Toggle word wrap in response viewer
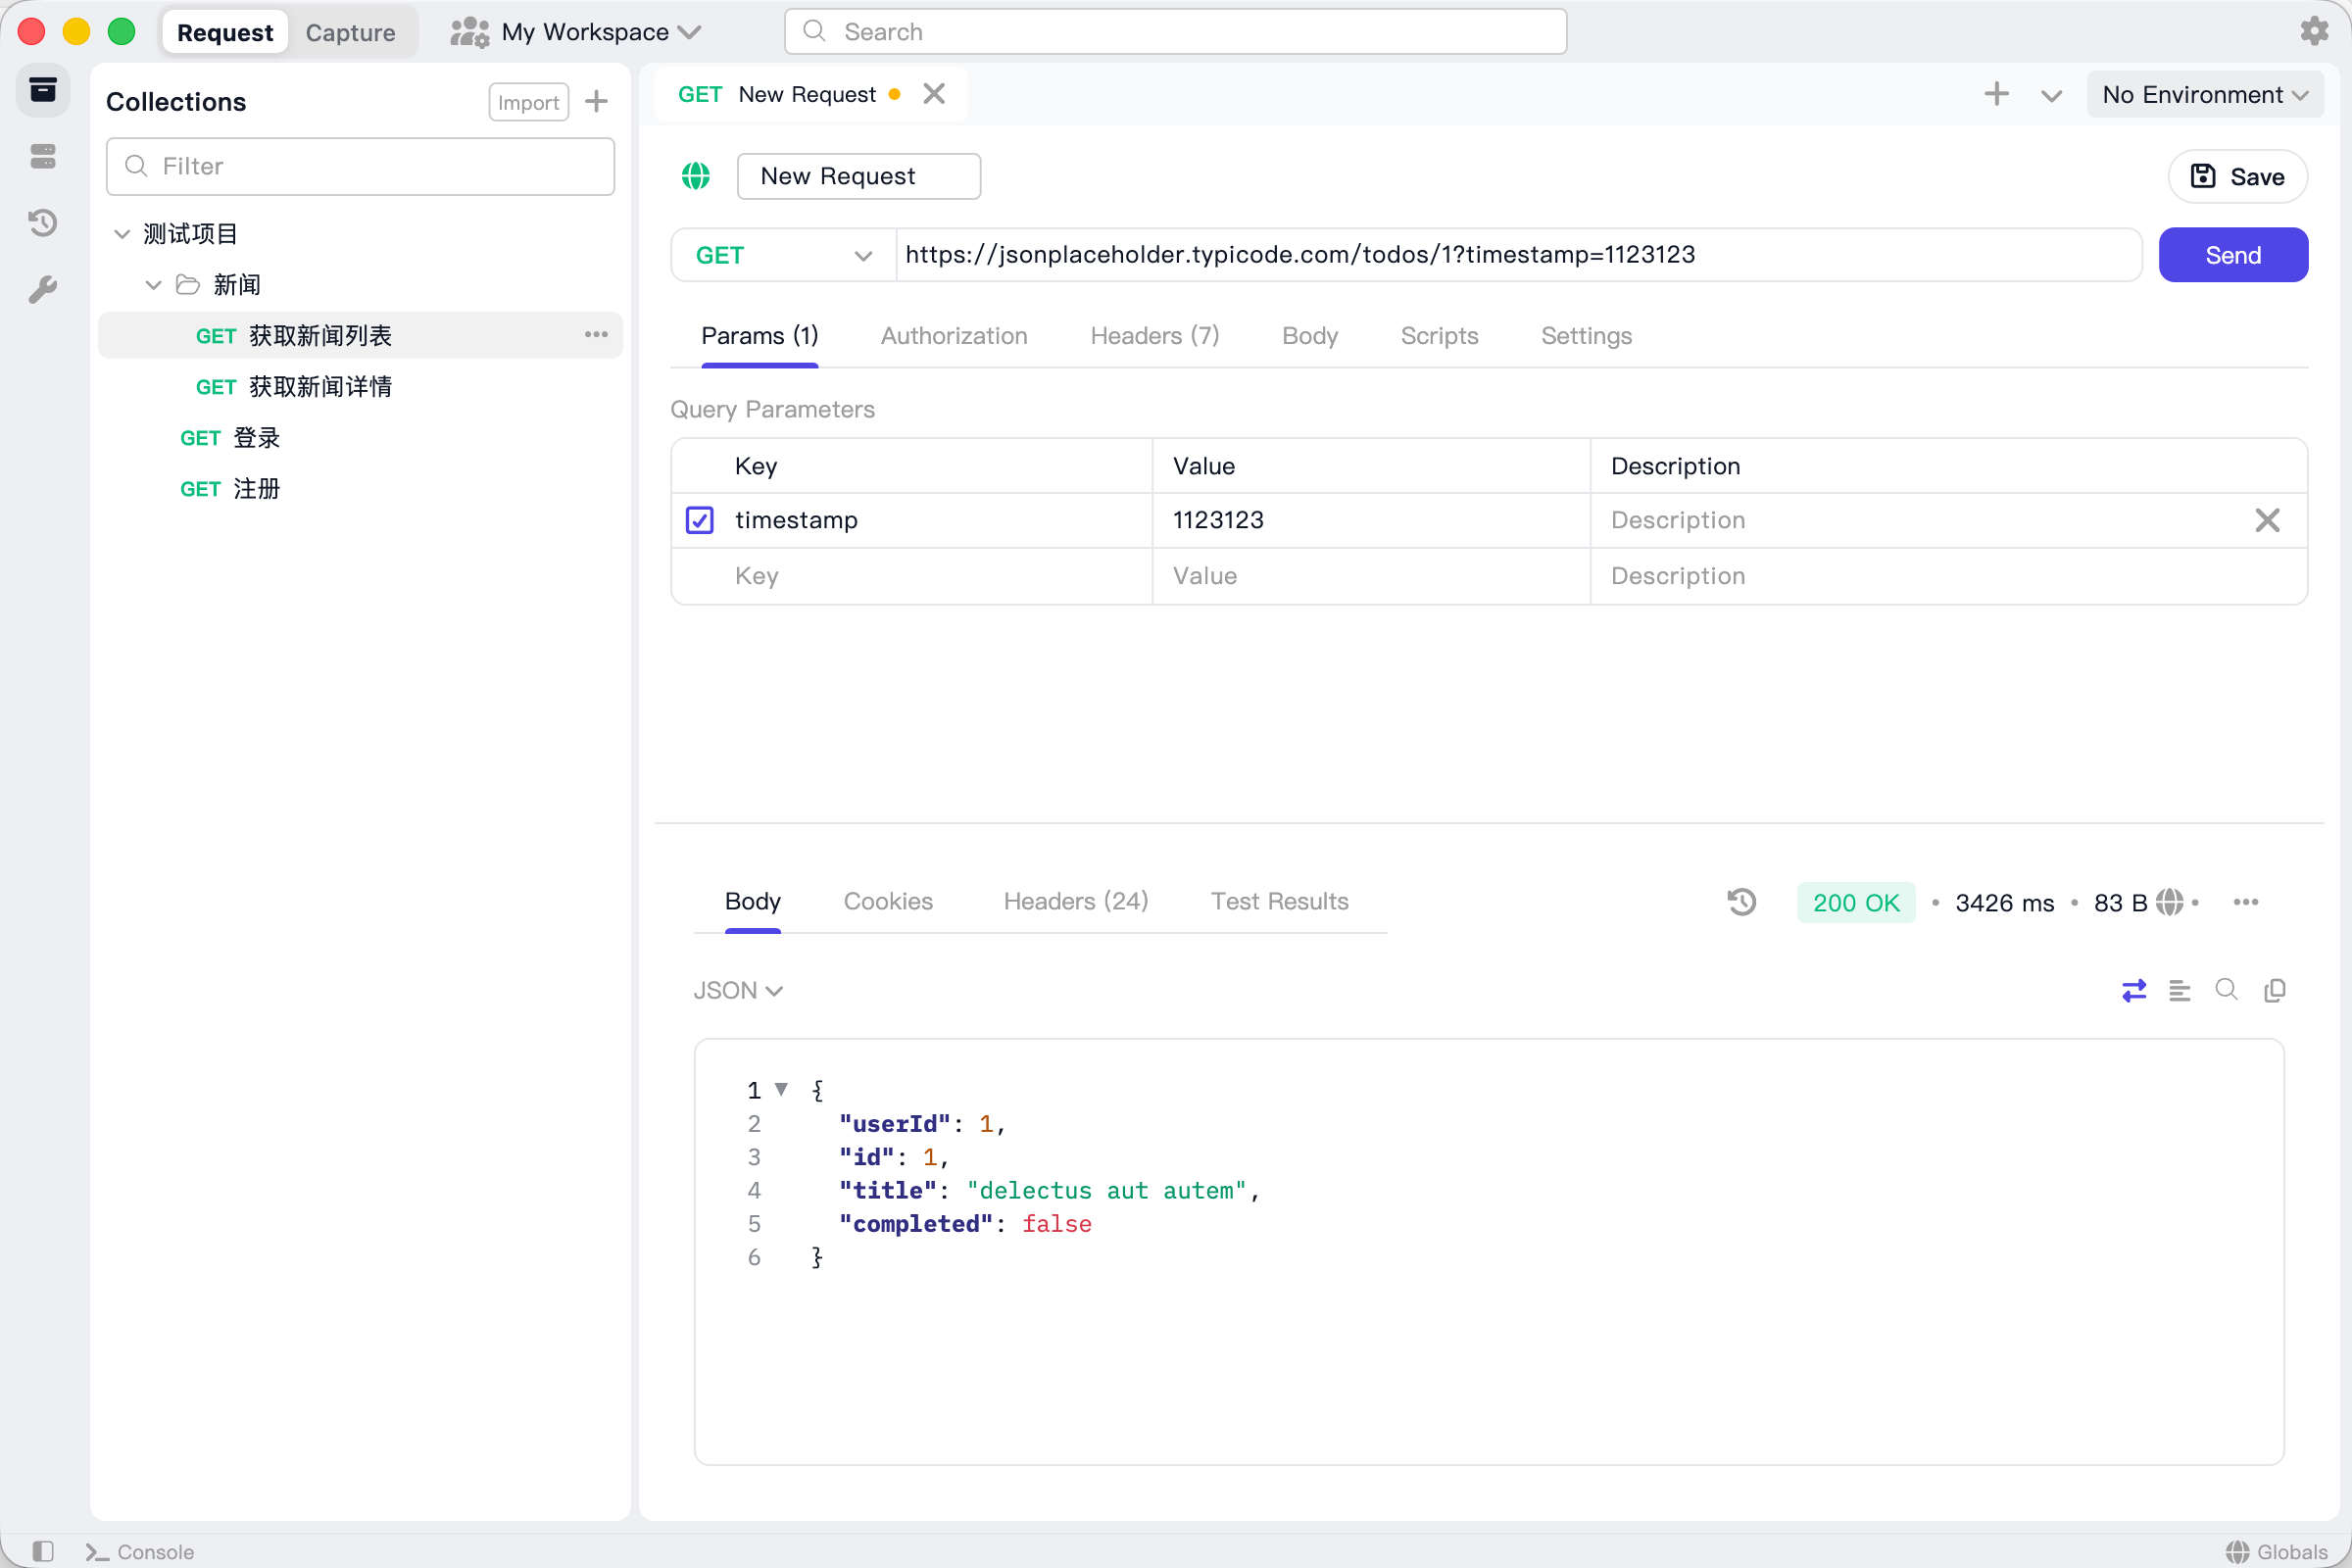Screen dimensions: 2352x1568 coord(2134,990)
